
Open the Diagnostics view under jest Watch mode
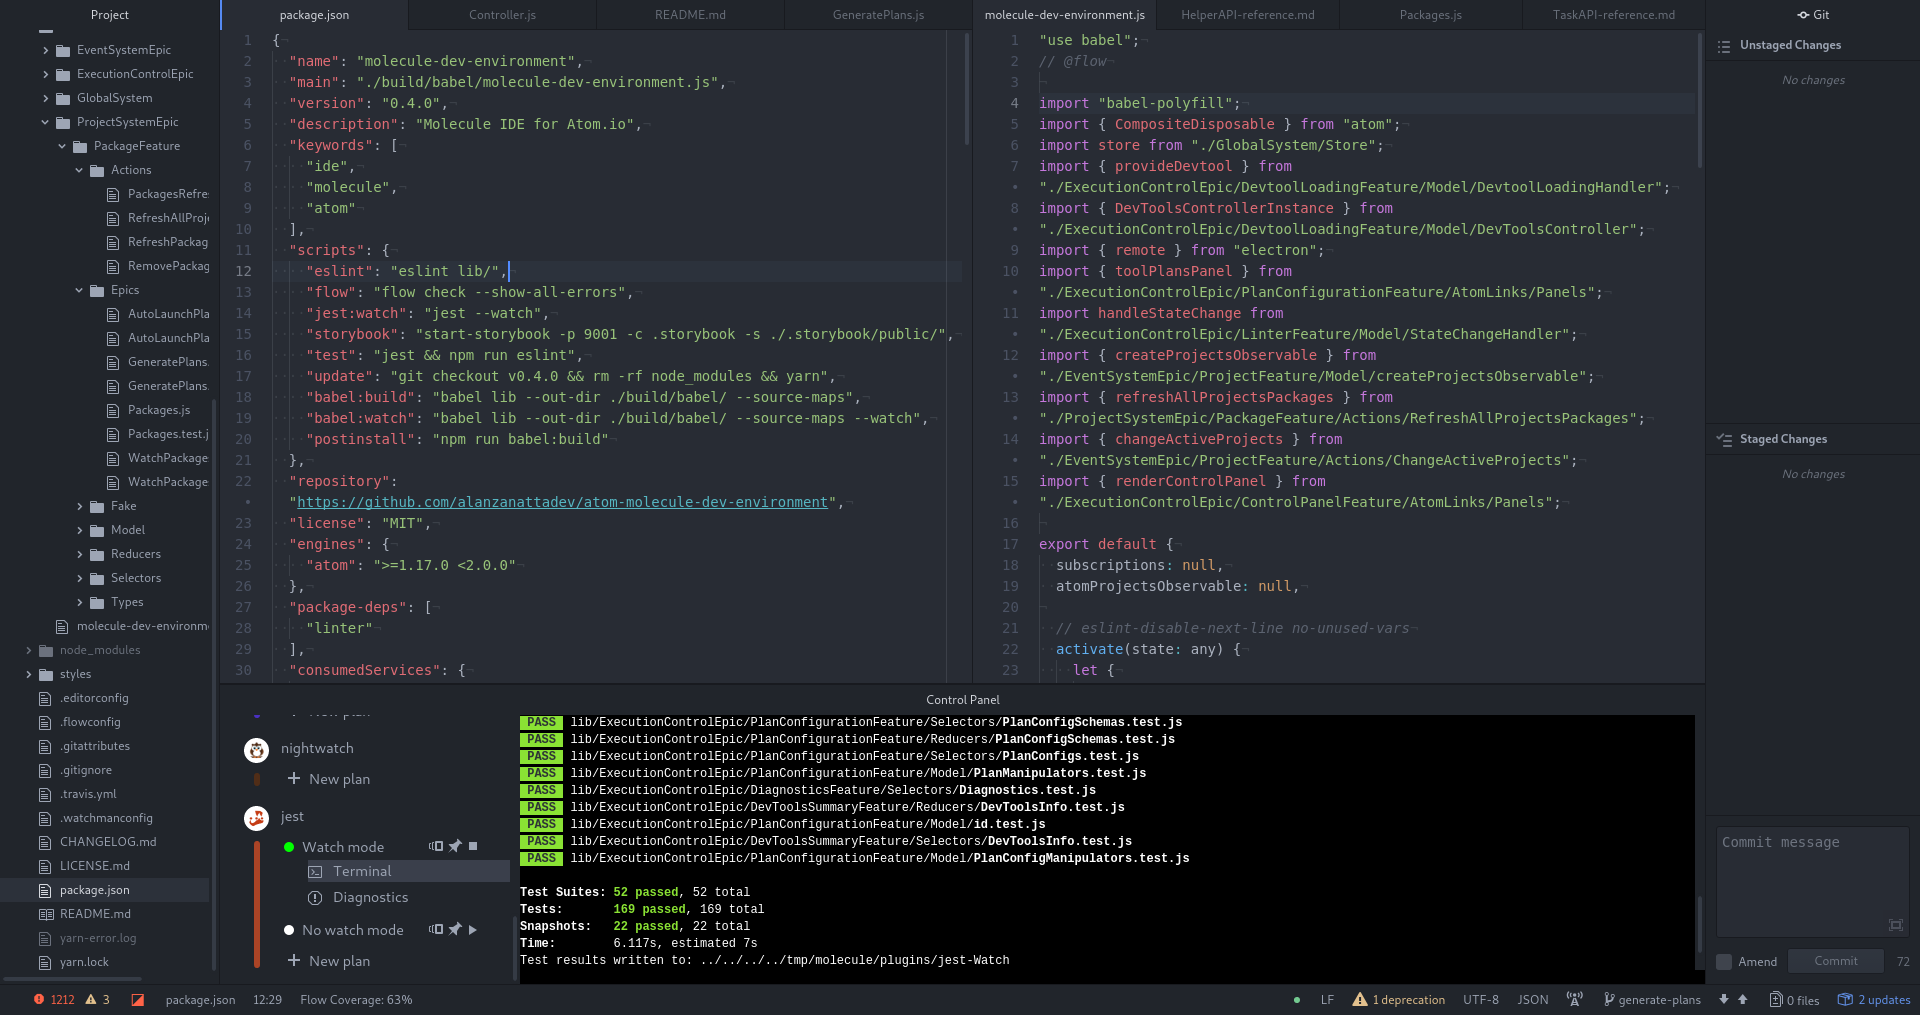pos(371,897)
